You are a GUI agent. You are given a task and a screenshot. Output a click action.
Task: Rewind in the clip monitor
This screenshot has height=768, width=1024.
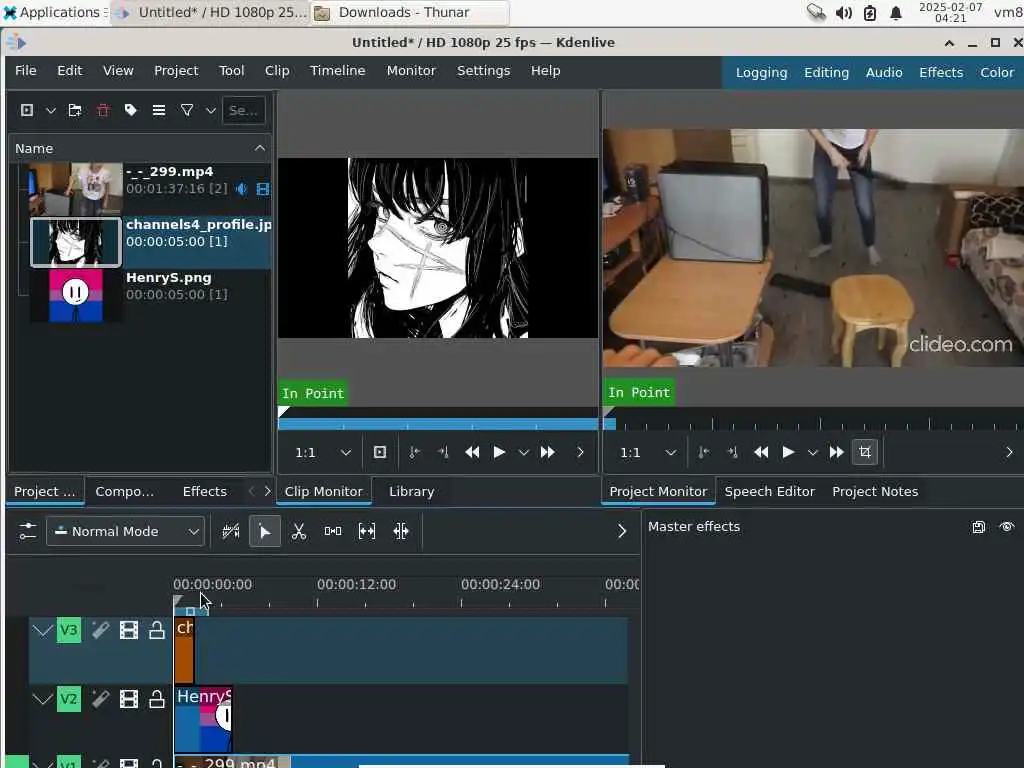point(472,452)
